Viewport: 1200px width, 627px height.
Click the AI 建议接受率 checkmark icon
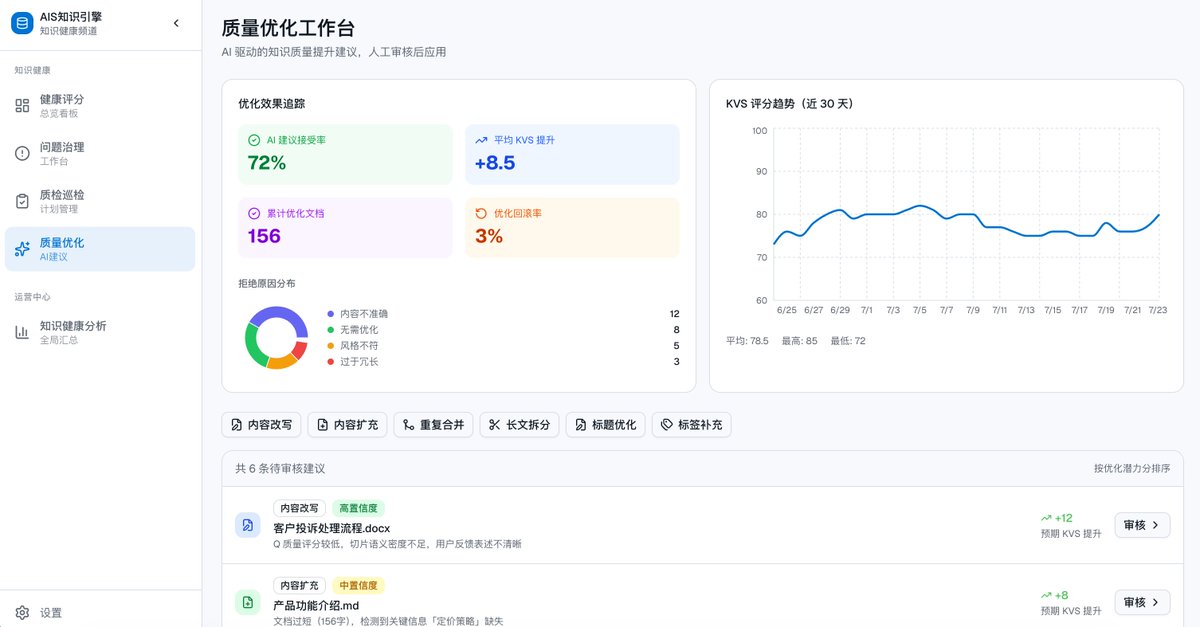[254, 140]
